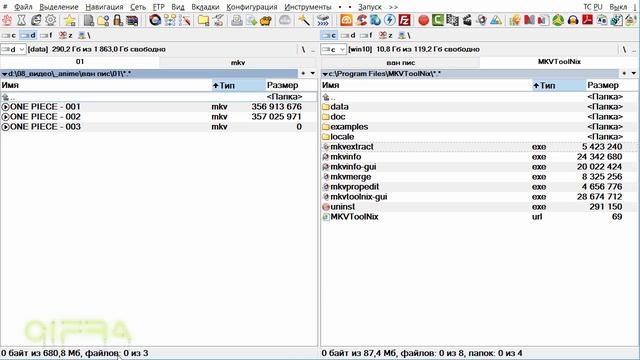Click the green sphere icon
Screen dimensions: 640x360
click(x=558, y=20)
